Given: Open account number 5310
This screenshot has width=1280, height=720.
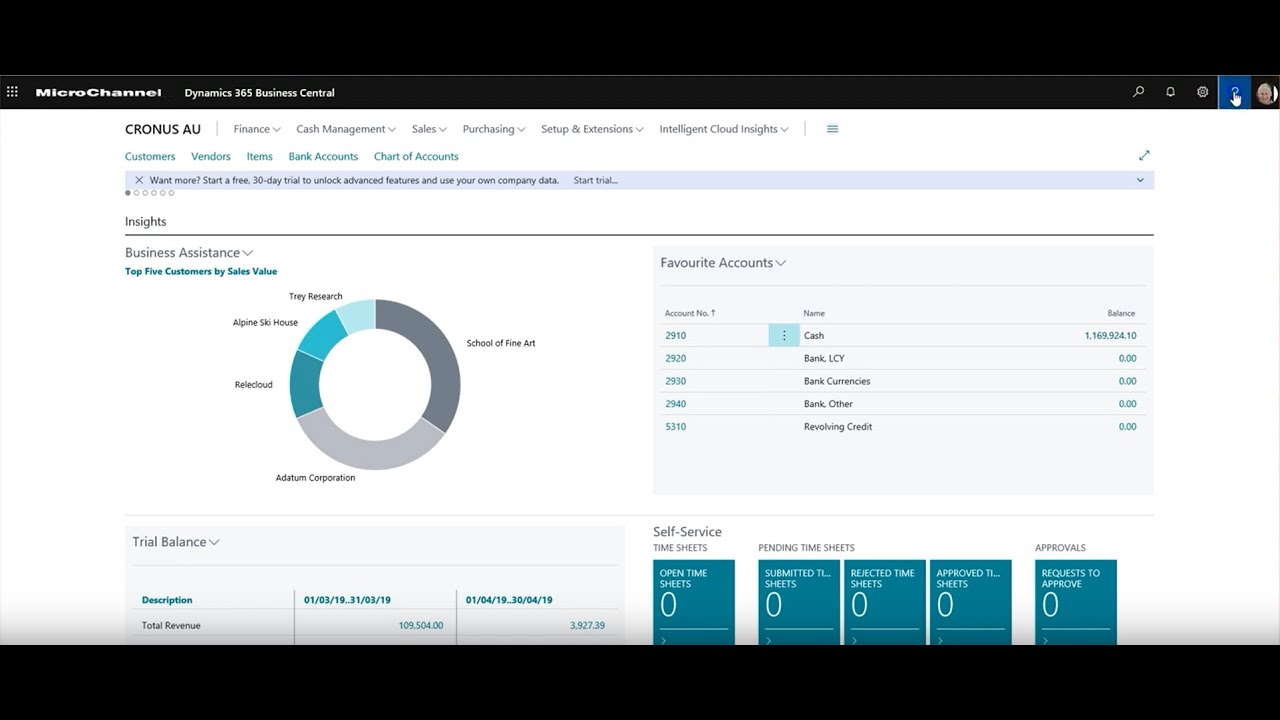Looking at the screenshot, I should pos(676,427).
